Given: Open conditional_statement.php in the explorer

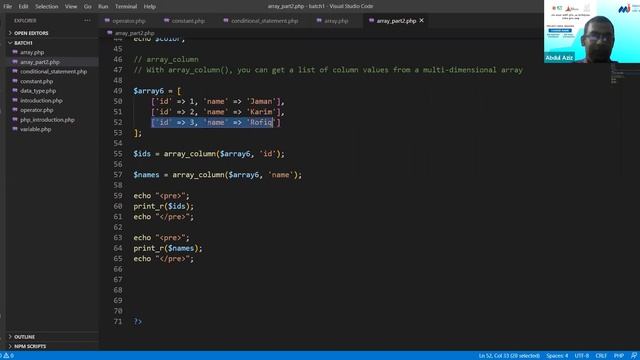Looking at the screenshot, I should pos(53,71).
